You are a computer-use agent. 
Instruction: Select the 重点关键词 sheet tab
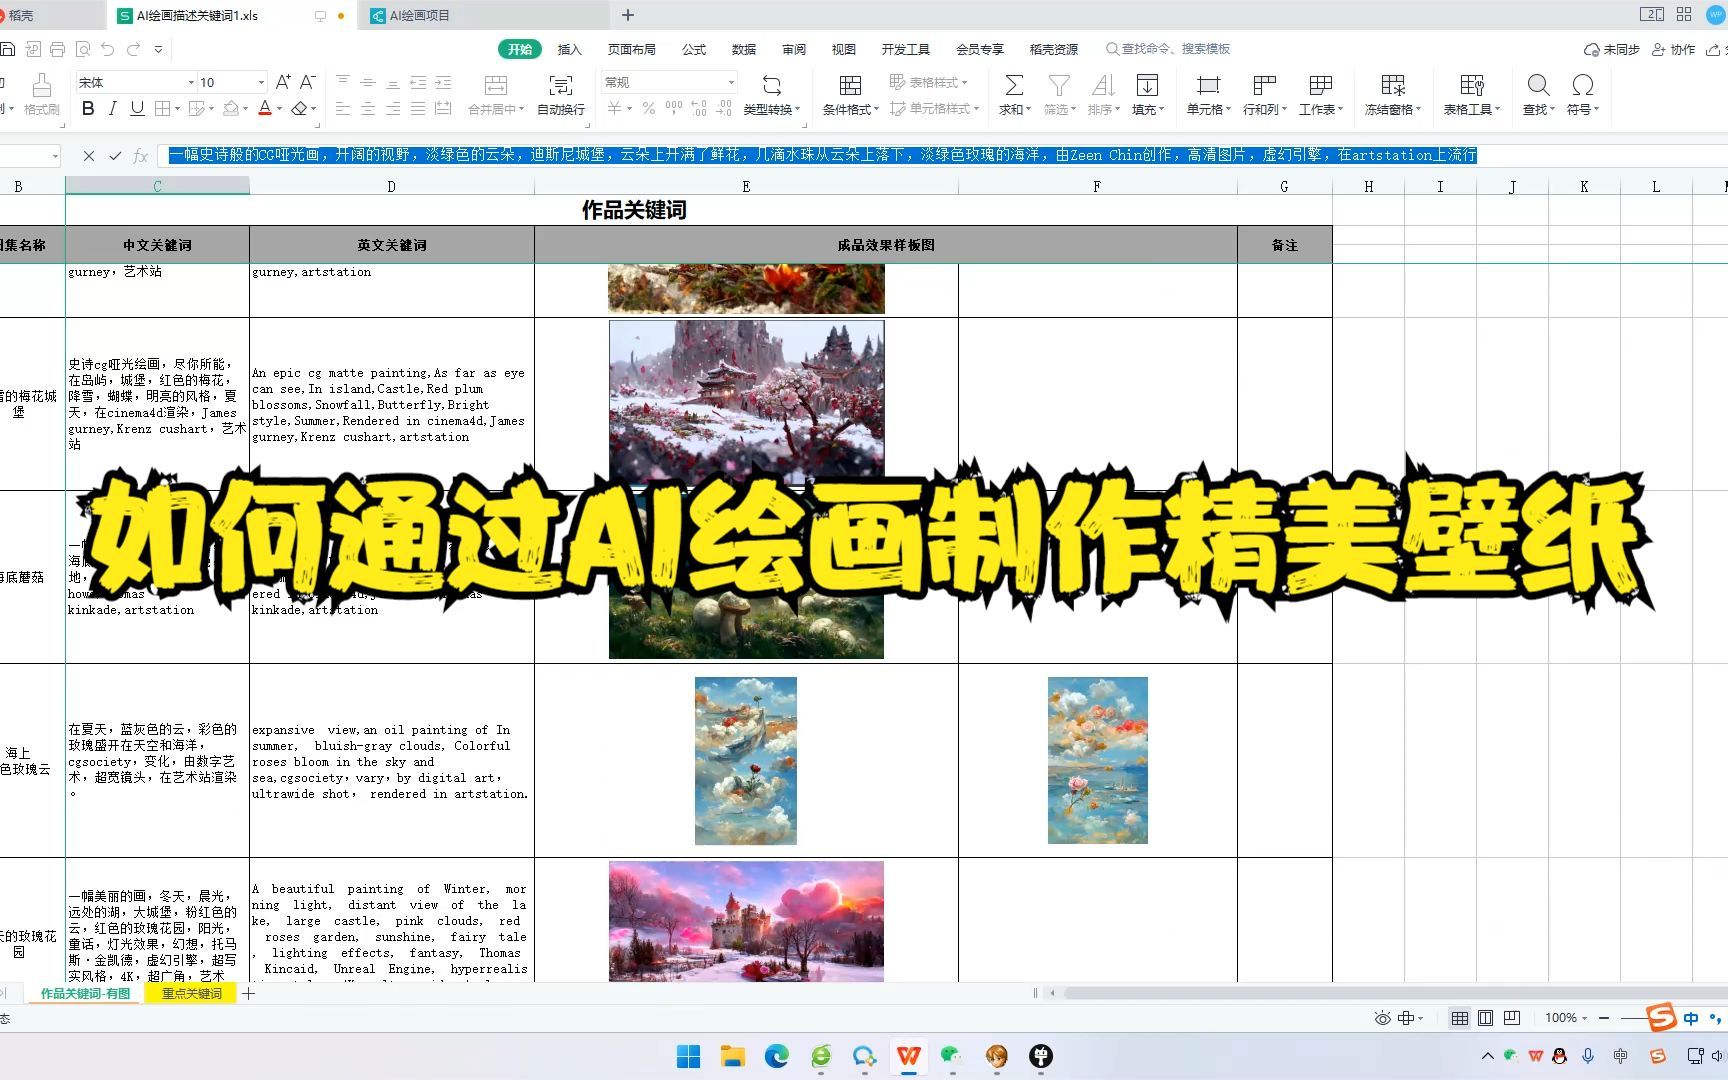191,993
